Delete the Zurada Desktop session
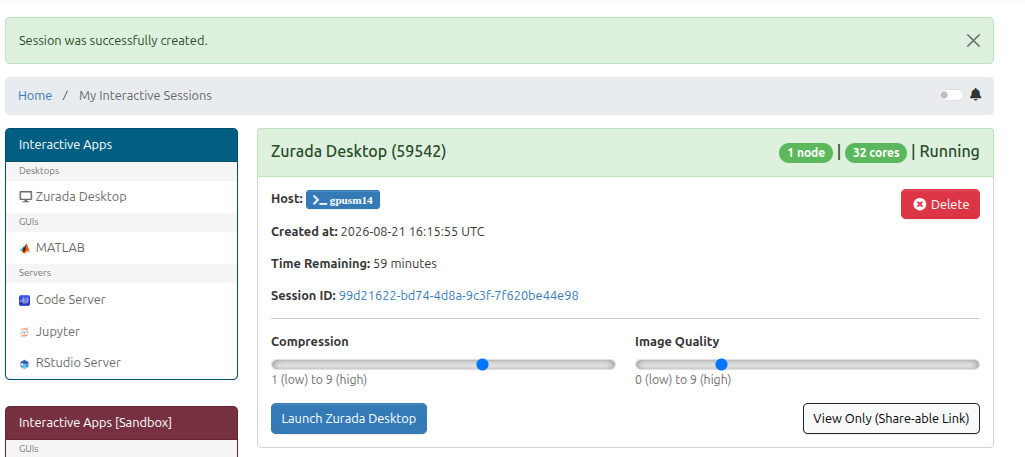Viewport: 1025px width, 457px height. coord(940,204)
